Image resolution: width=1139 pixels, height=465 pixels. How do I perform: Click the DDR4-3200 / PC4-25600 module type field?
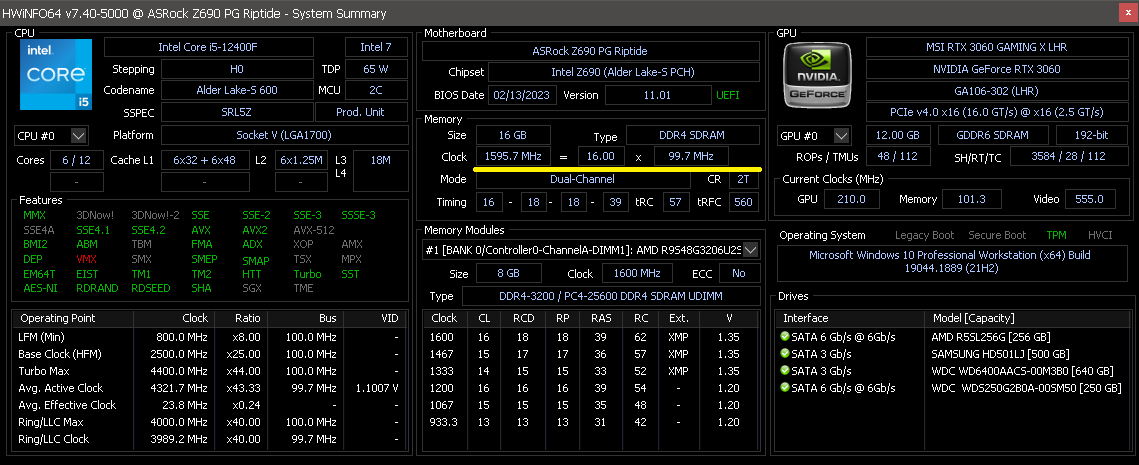[610, 296]
